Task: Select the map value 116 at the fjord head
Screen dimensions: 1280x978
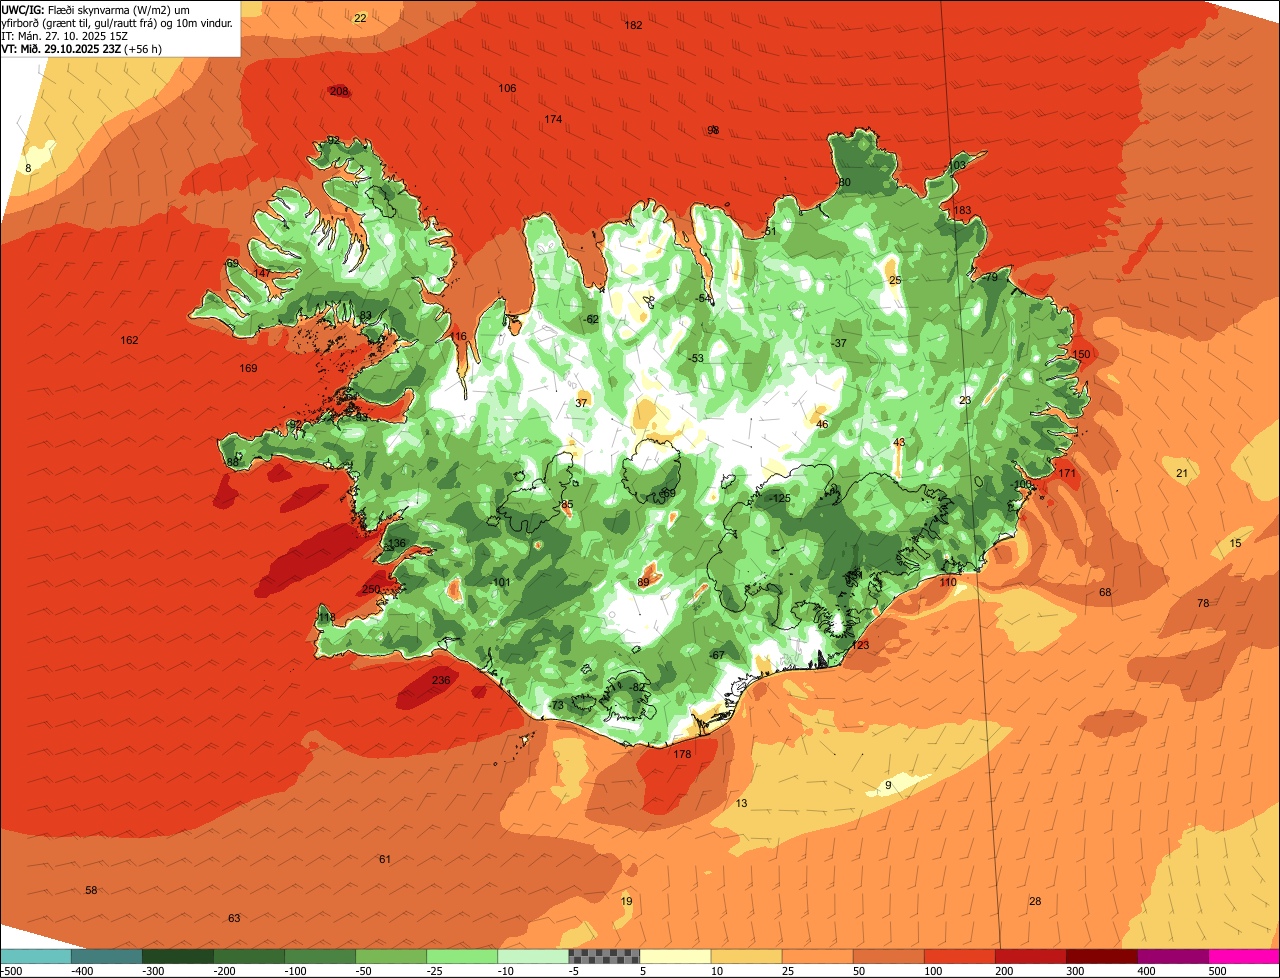Action: [x=458, y=336]
